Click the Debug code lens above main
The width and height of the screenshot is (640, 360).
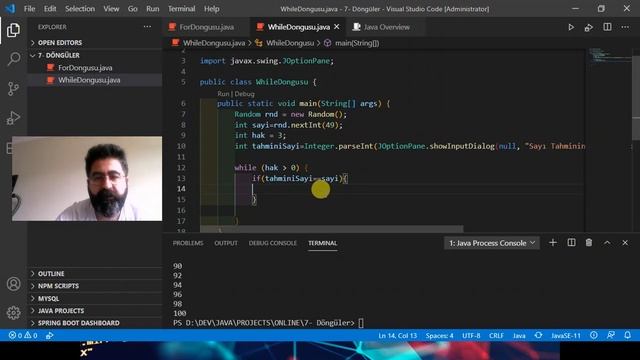point(244,93)
